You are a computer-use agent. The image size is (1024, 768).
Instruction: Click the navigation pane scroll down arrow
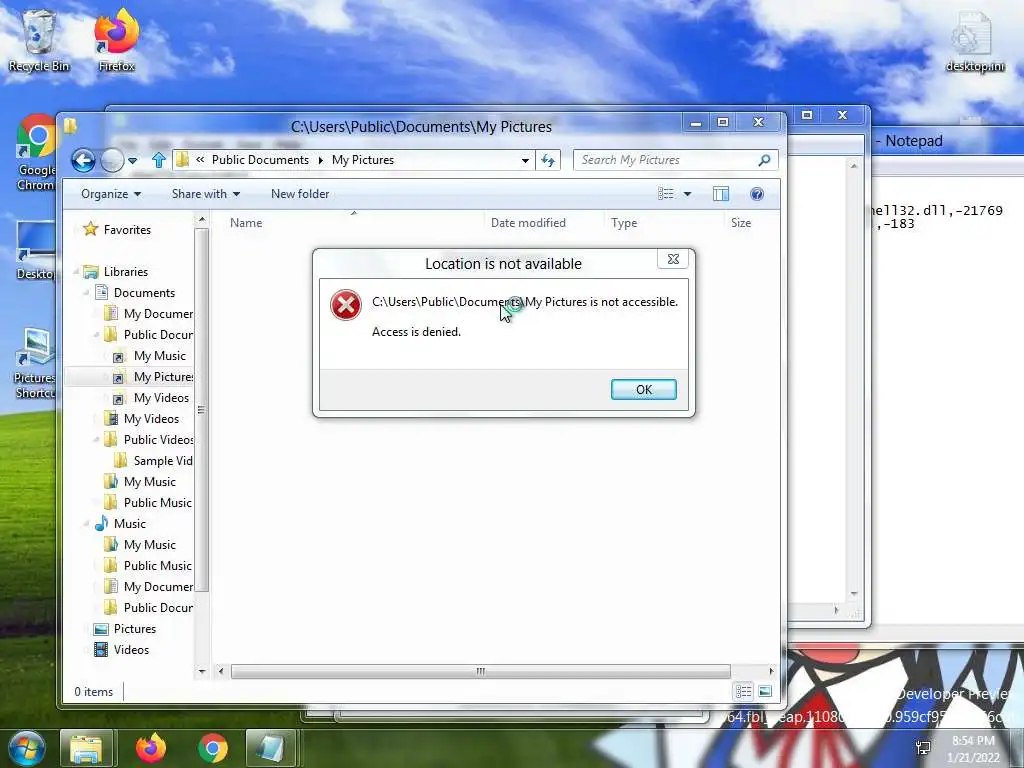tap(202, 671)
